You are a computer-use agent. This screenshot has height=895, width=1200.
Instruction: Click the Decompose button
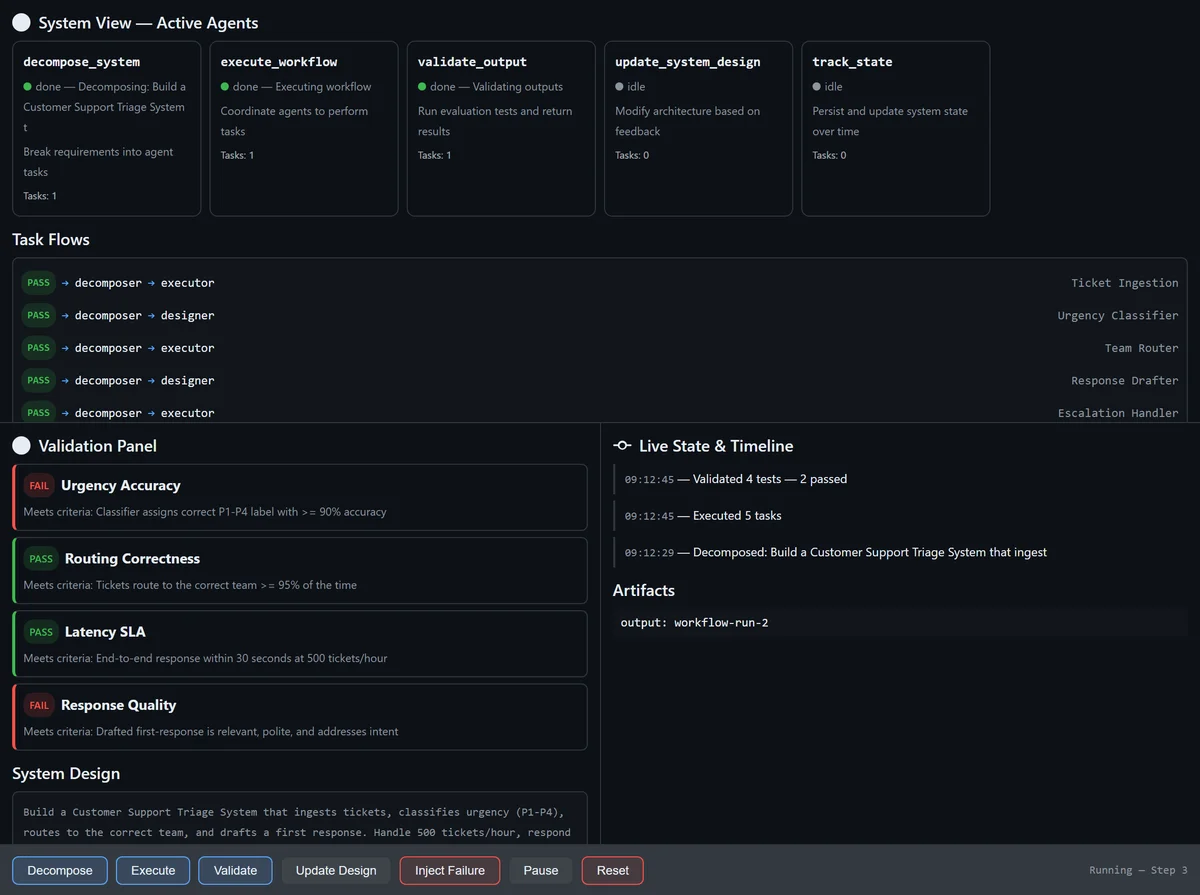[60, 870]
